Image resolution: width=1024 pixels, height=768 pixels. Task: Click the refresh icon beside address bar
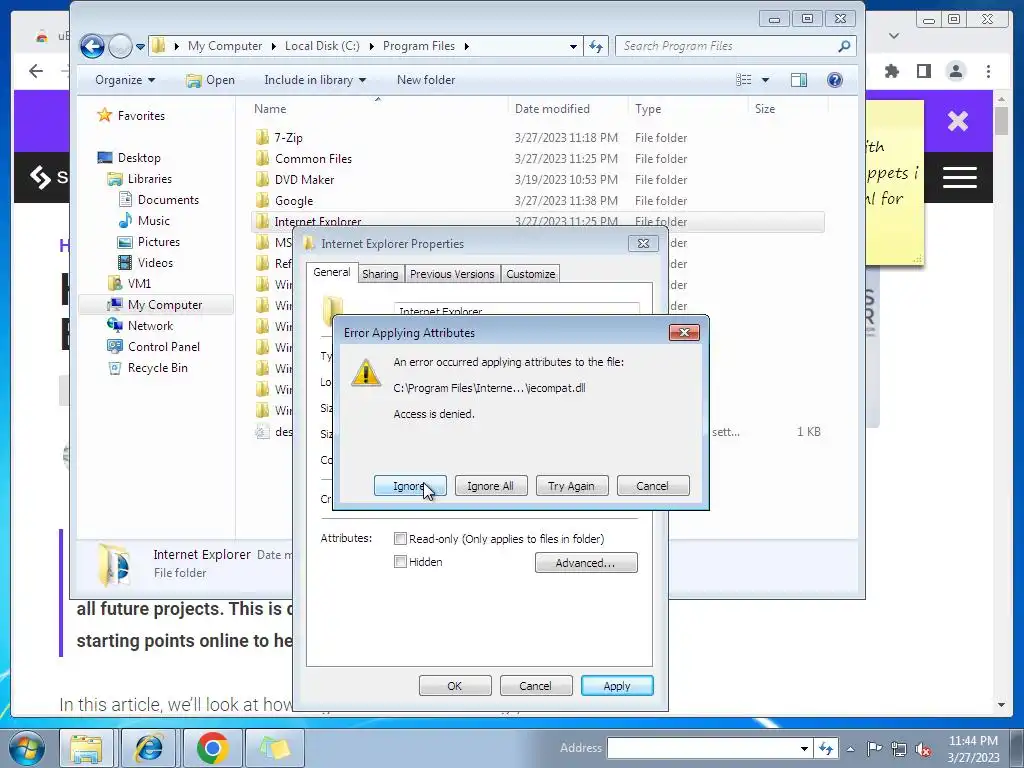click(x=596, y=46)
